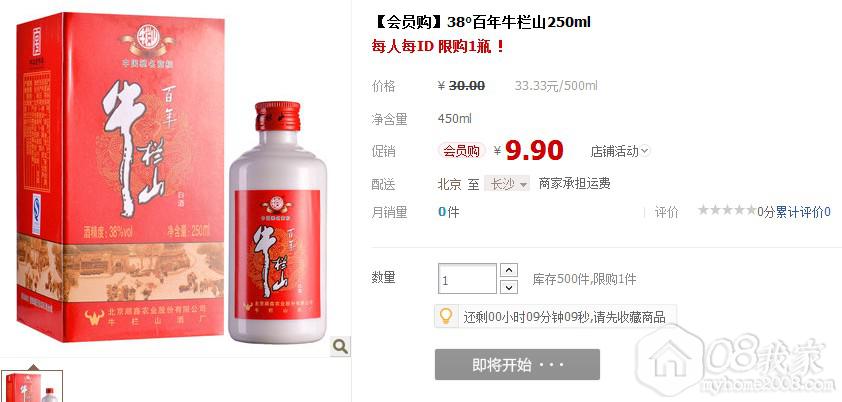Viewport: 842px width, 402px height.
Task: Click the monthly sales count 0件
Action: (x=448, y=212)
